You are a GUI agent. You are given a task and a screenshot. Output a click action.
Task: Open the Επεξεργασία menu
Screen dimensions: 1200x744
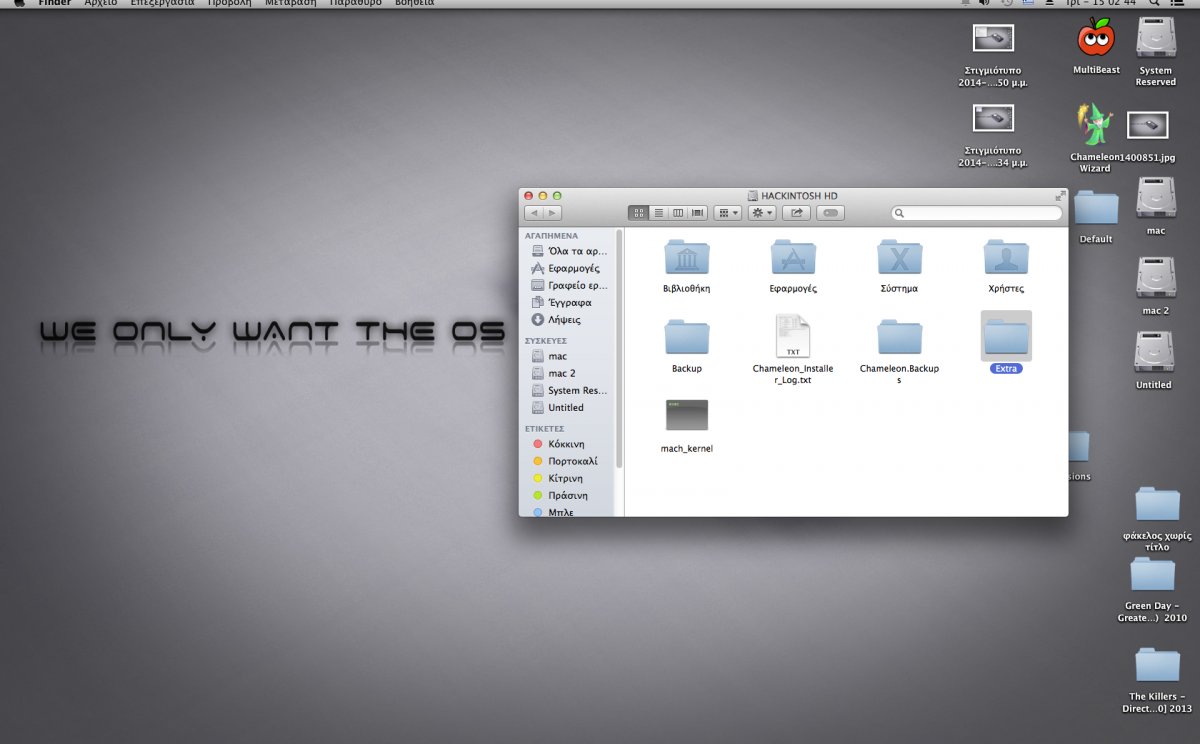click(x=162, y=4)
